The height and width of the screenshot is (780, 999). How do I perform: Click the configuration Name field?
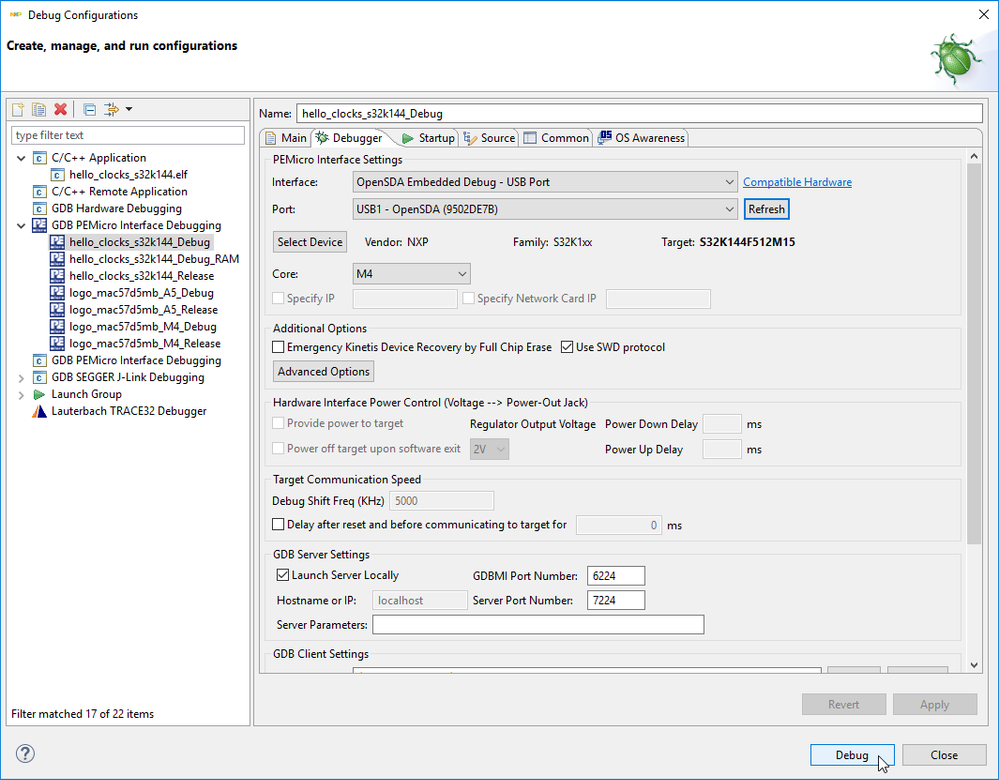point(639,113)
